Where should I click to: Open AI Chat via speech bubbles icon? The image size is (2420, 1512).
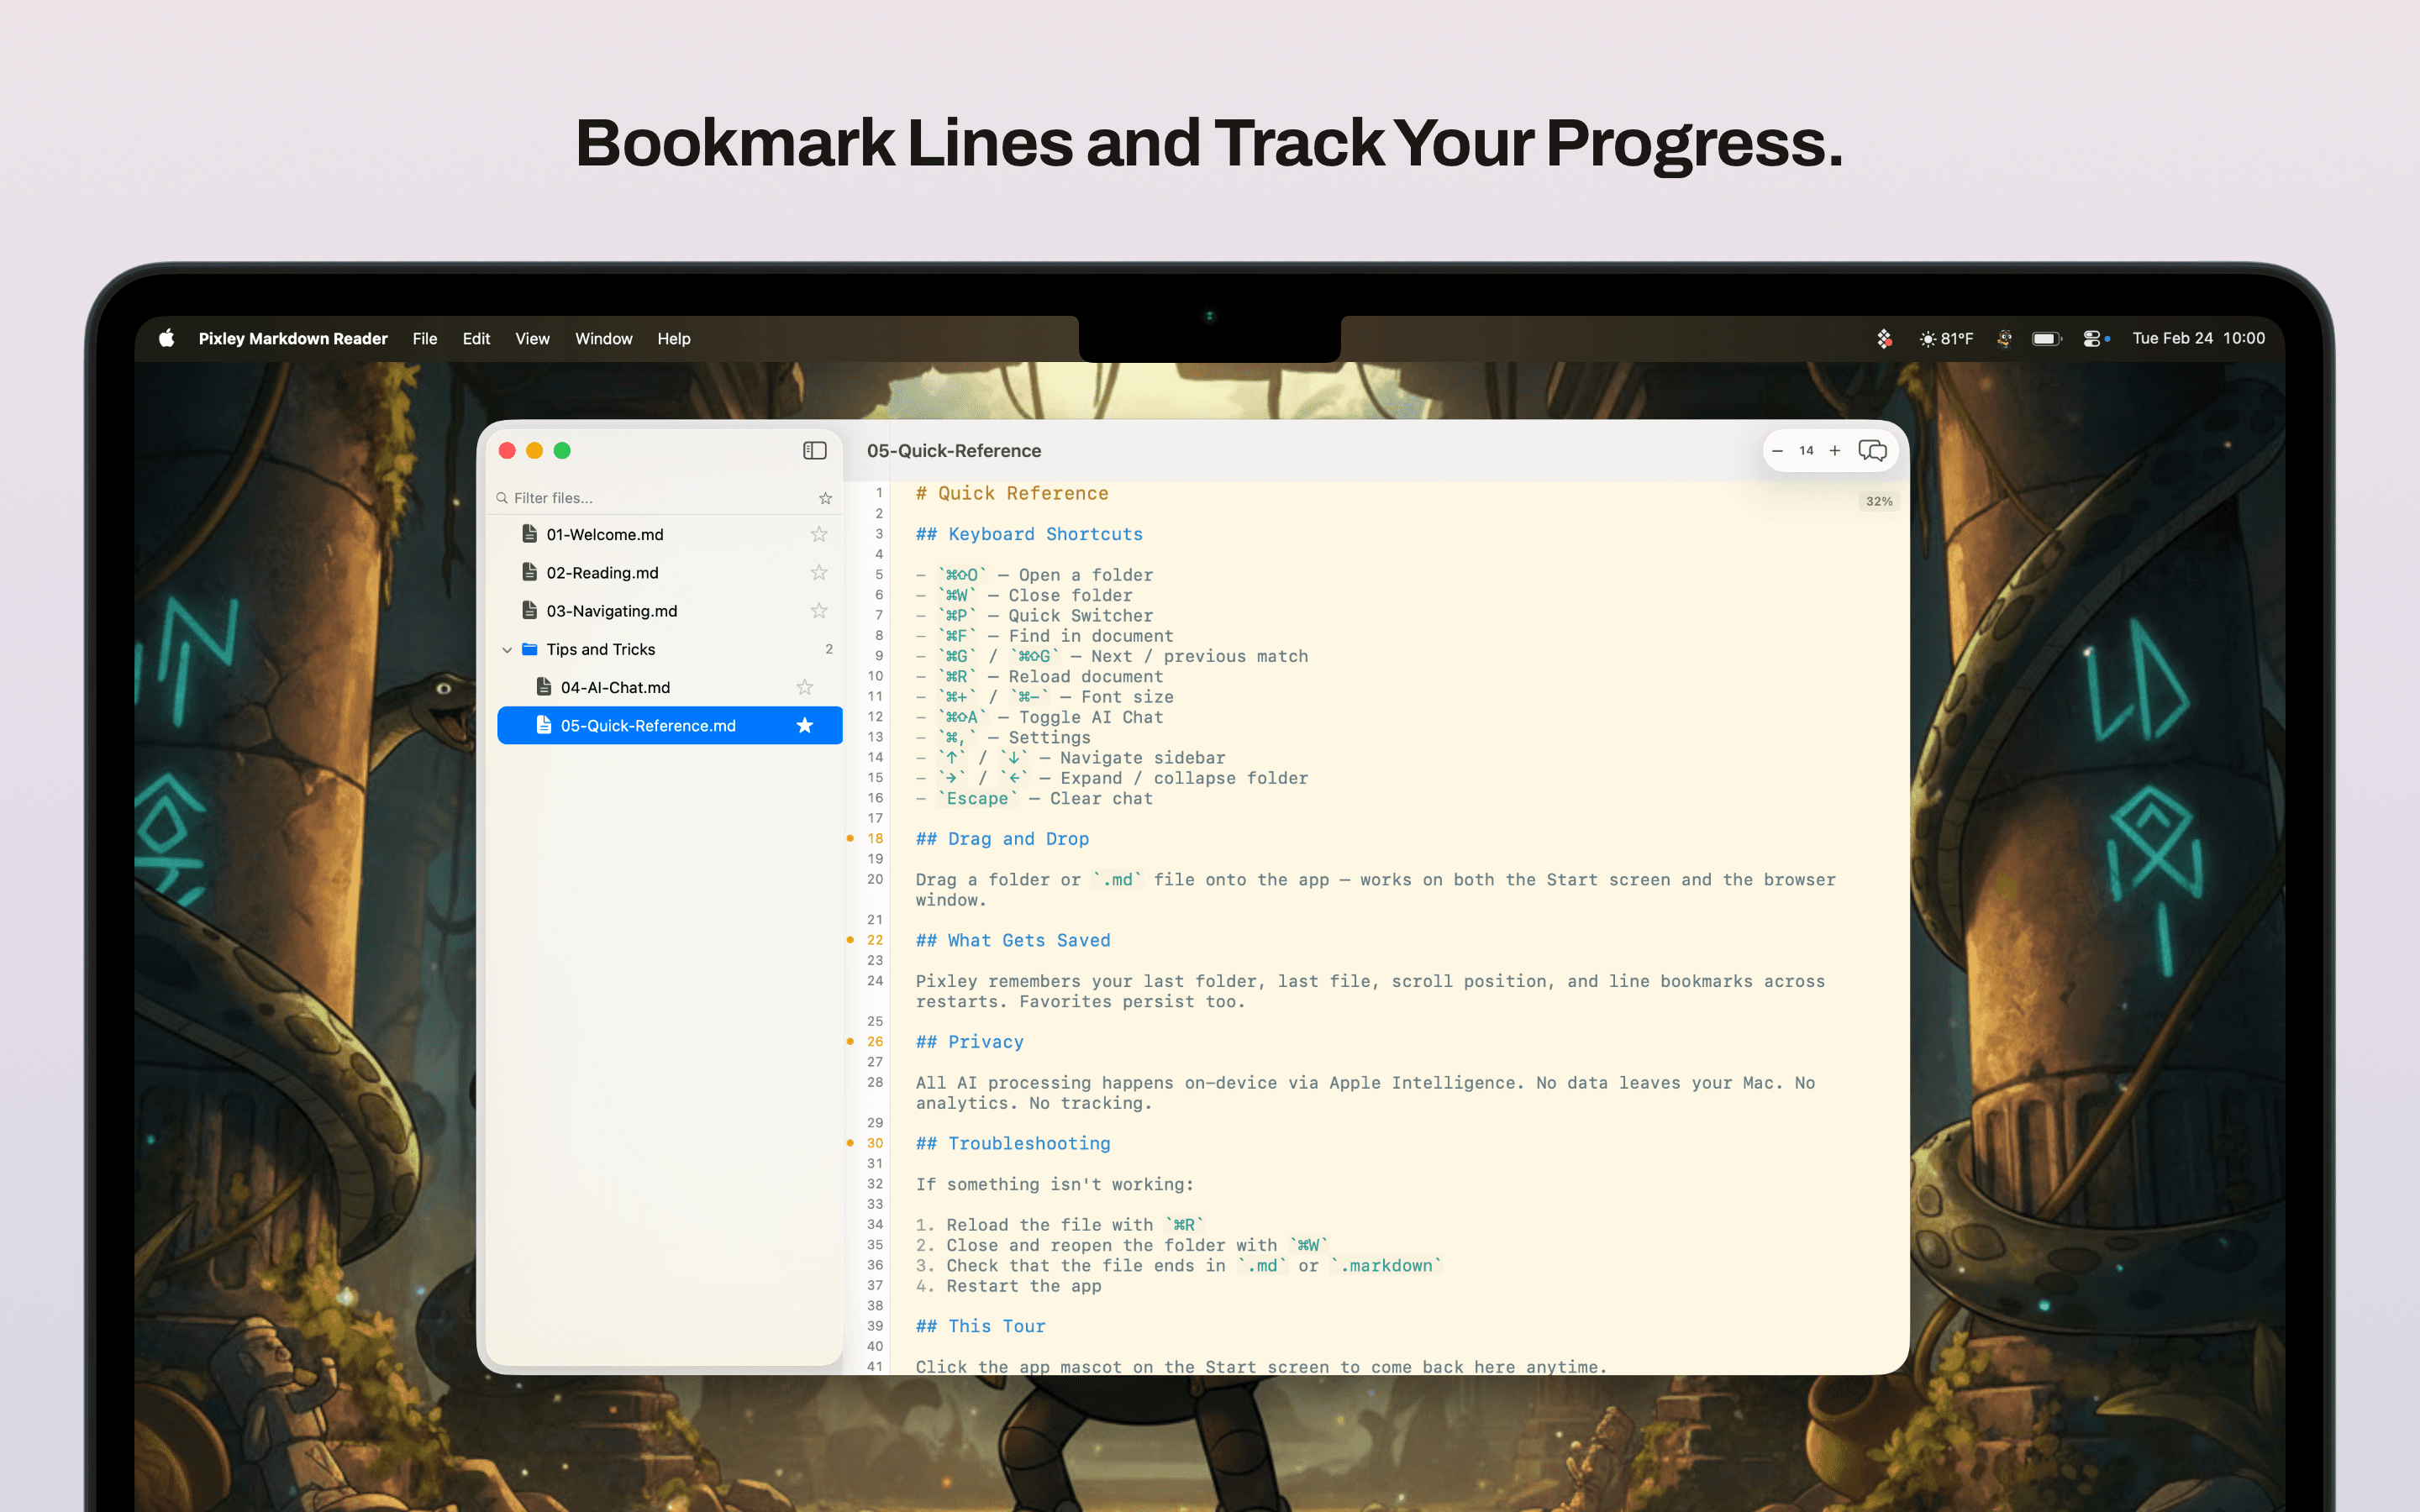(x=1872, y=450)
